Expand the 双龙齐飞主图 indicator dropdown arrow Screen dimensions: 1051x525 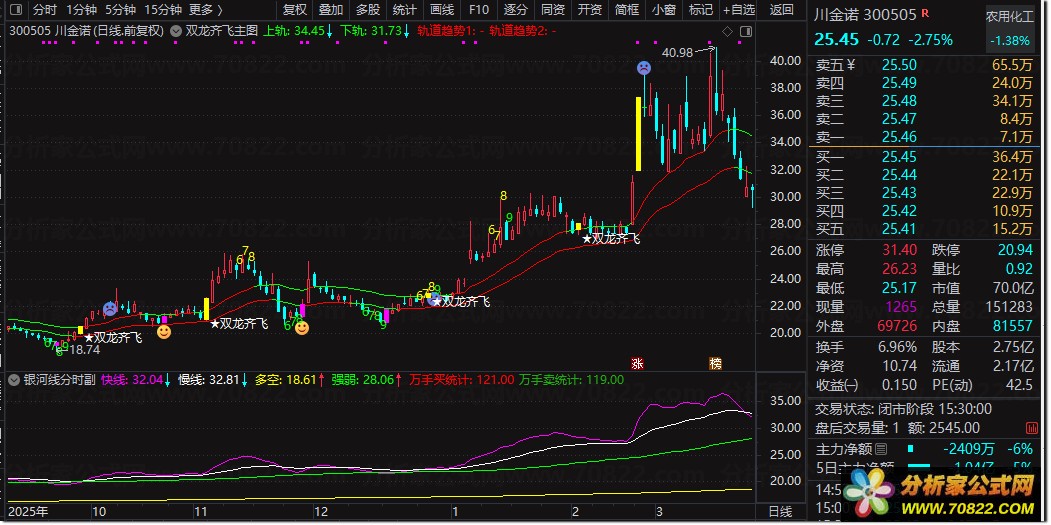(176, 31)
